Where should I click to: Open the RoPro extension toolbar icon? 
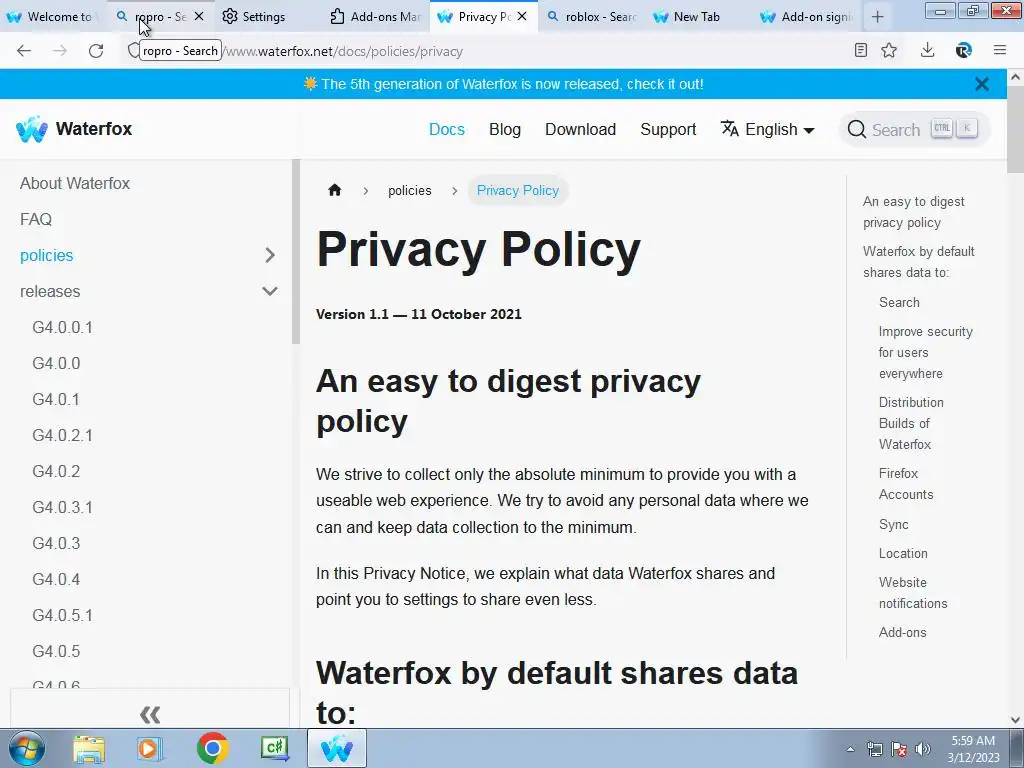tap(963, 50)
